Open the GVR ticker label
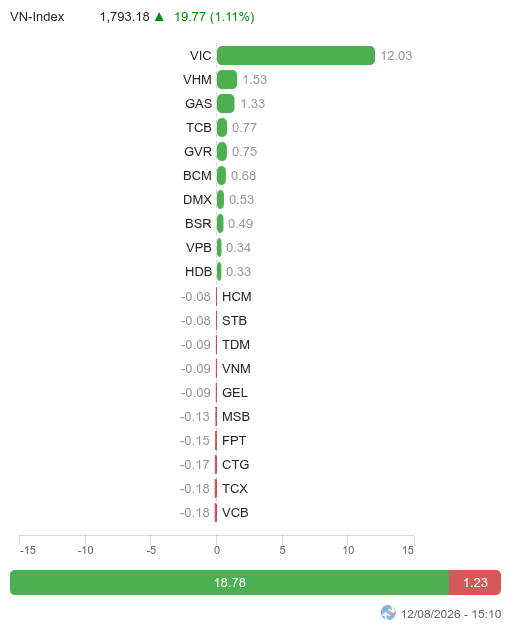 click(198, 152)
